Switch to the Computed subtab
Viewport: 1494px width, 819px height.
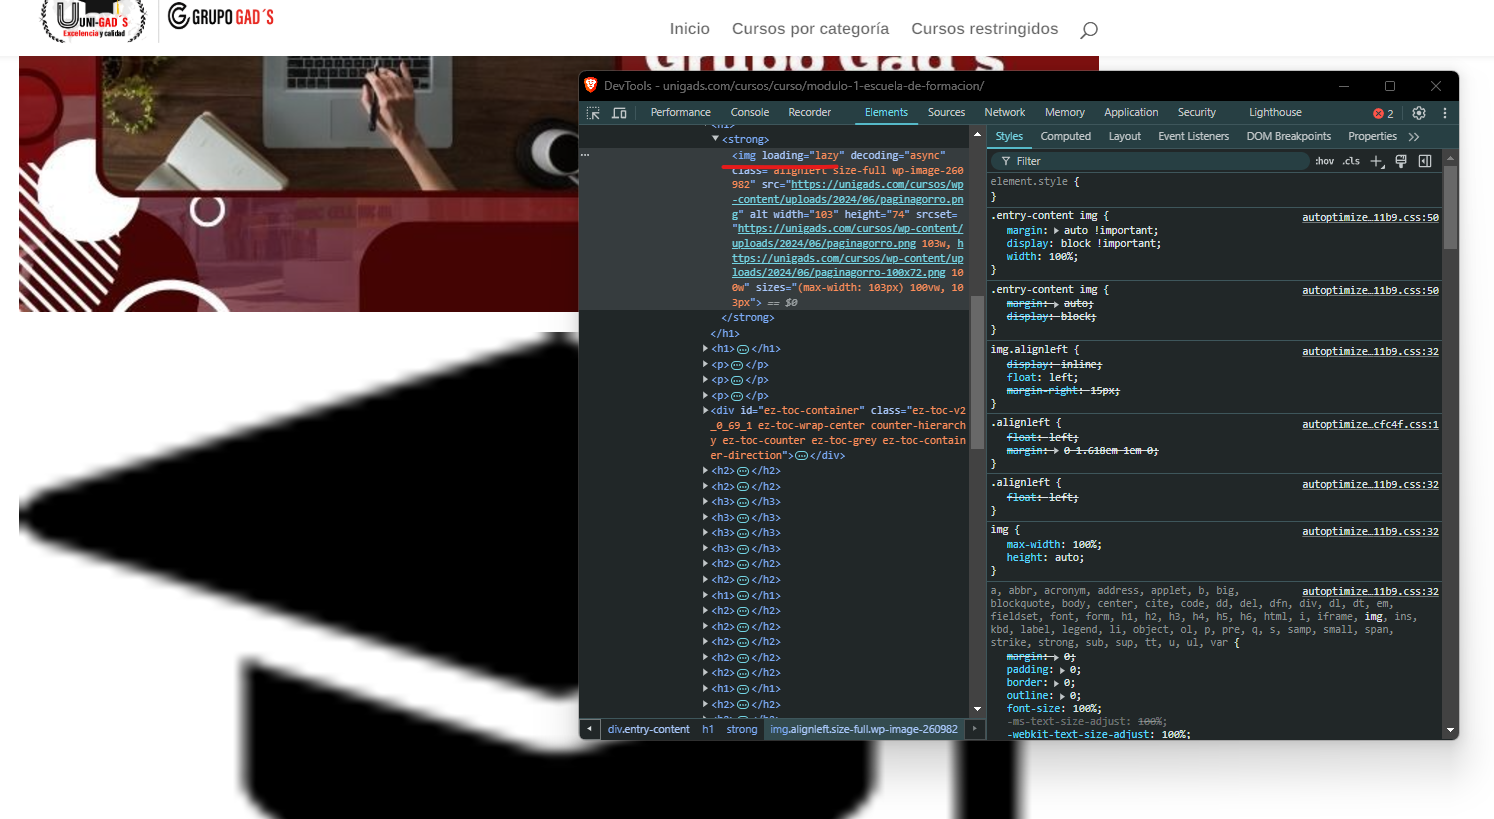pos(1066,137)
